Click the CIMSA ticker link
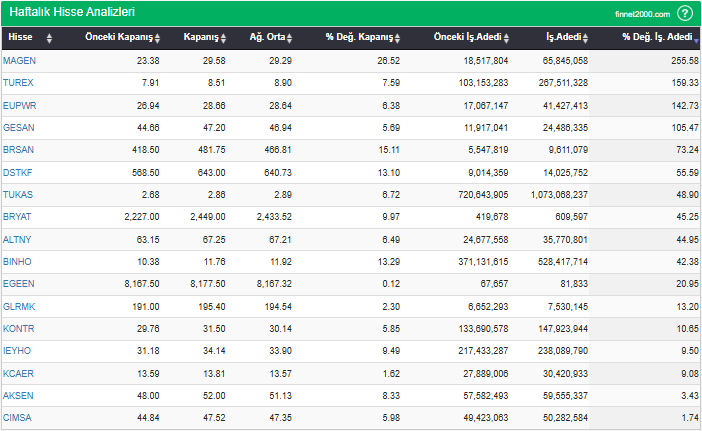Viewport: 702px width, 431px height. click(17, 416)
